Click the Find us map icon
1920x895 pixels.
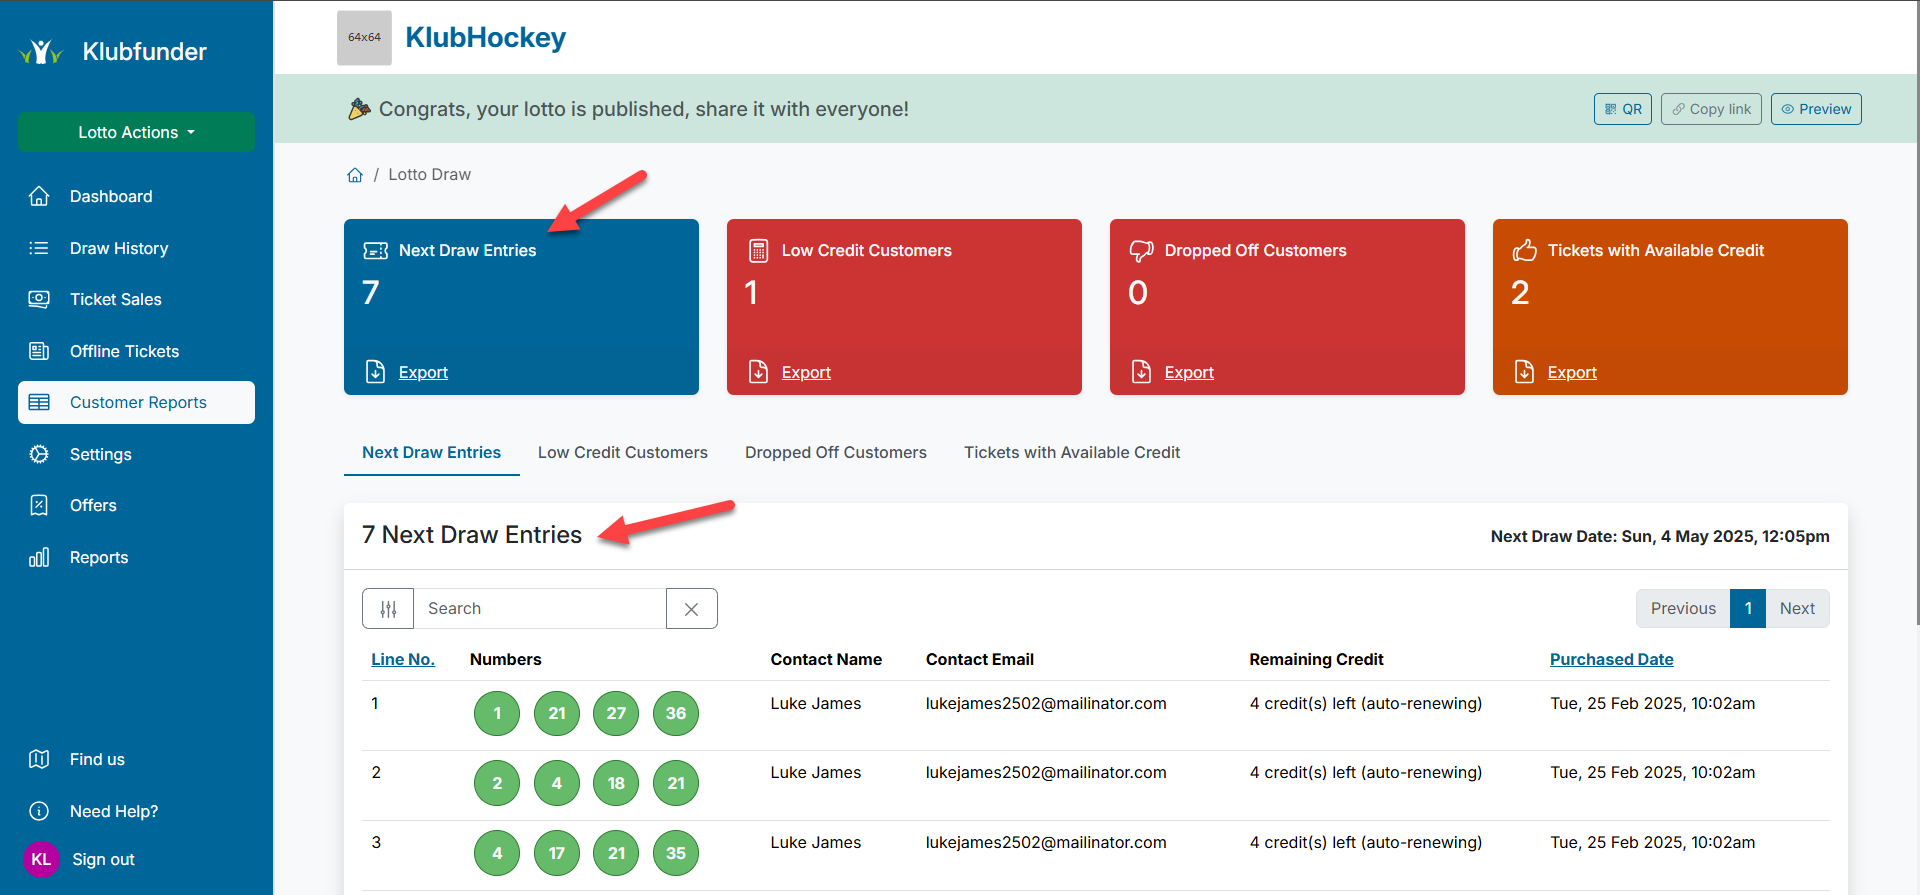[x=39, y=759]
